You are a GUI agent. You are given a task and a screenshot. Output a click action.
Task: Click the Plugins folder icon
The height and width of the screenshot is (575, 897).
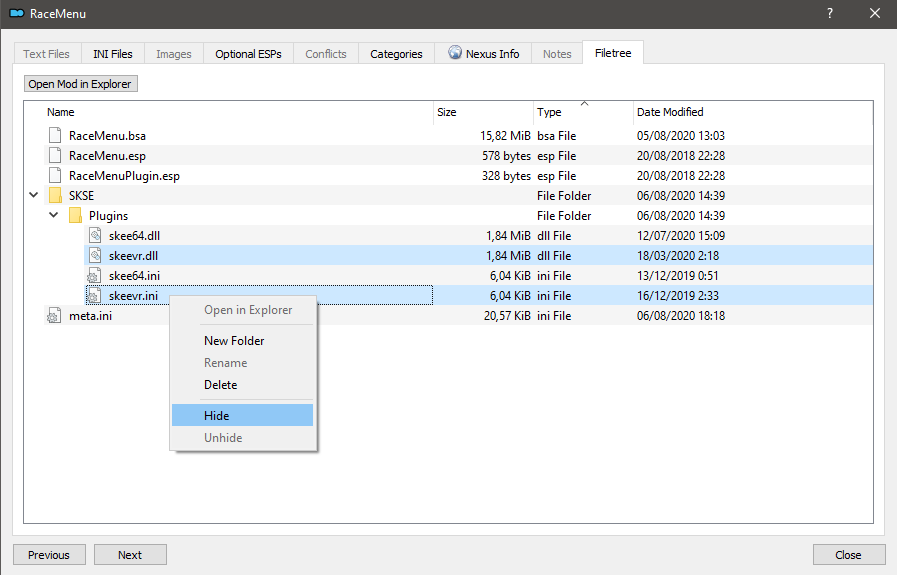coord(75,216)
